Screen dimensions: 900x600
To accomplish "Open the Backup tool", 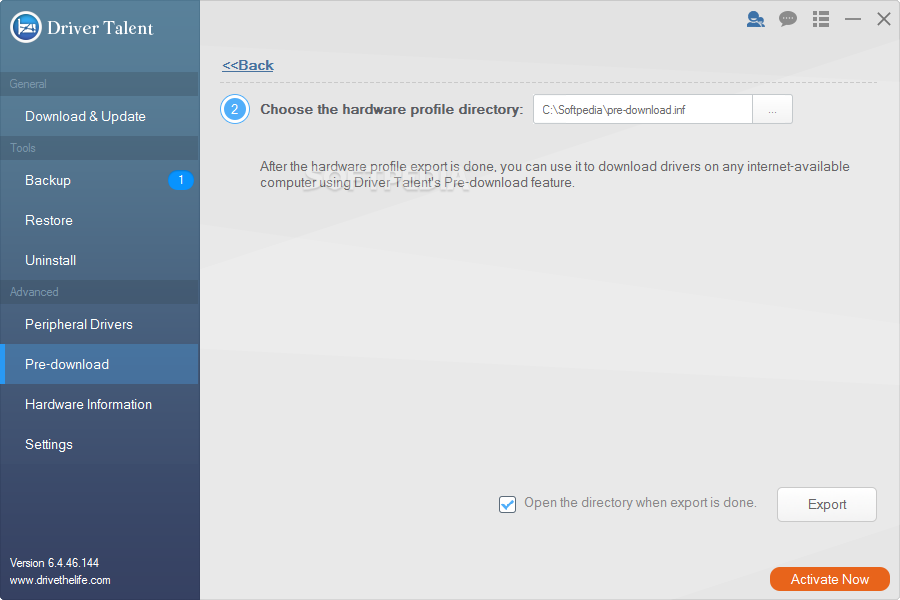I will point(99,180).
